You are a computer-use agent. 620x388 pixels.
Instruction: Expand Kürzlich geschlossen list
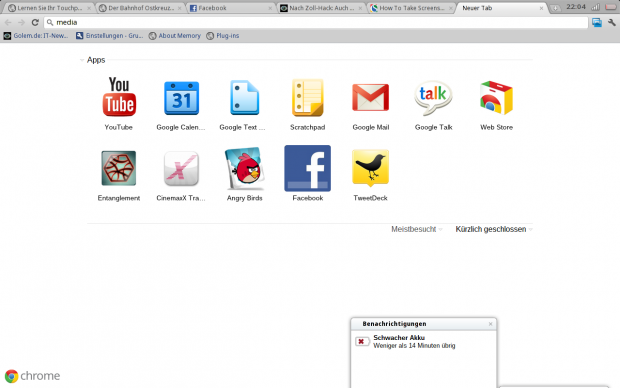[x=494, y=229]
